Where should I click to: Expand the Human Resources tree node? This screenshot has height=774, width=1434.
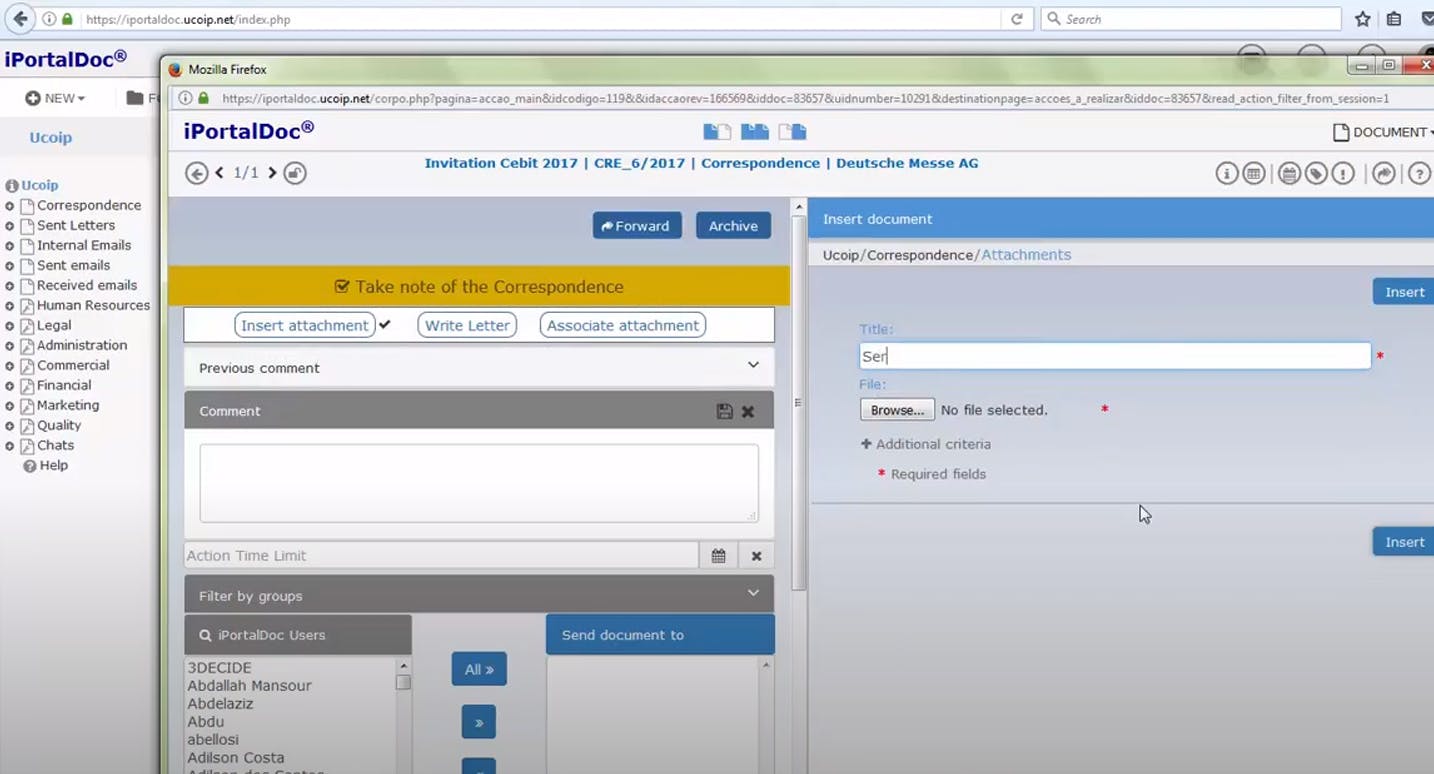[x=10, y=306]
